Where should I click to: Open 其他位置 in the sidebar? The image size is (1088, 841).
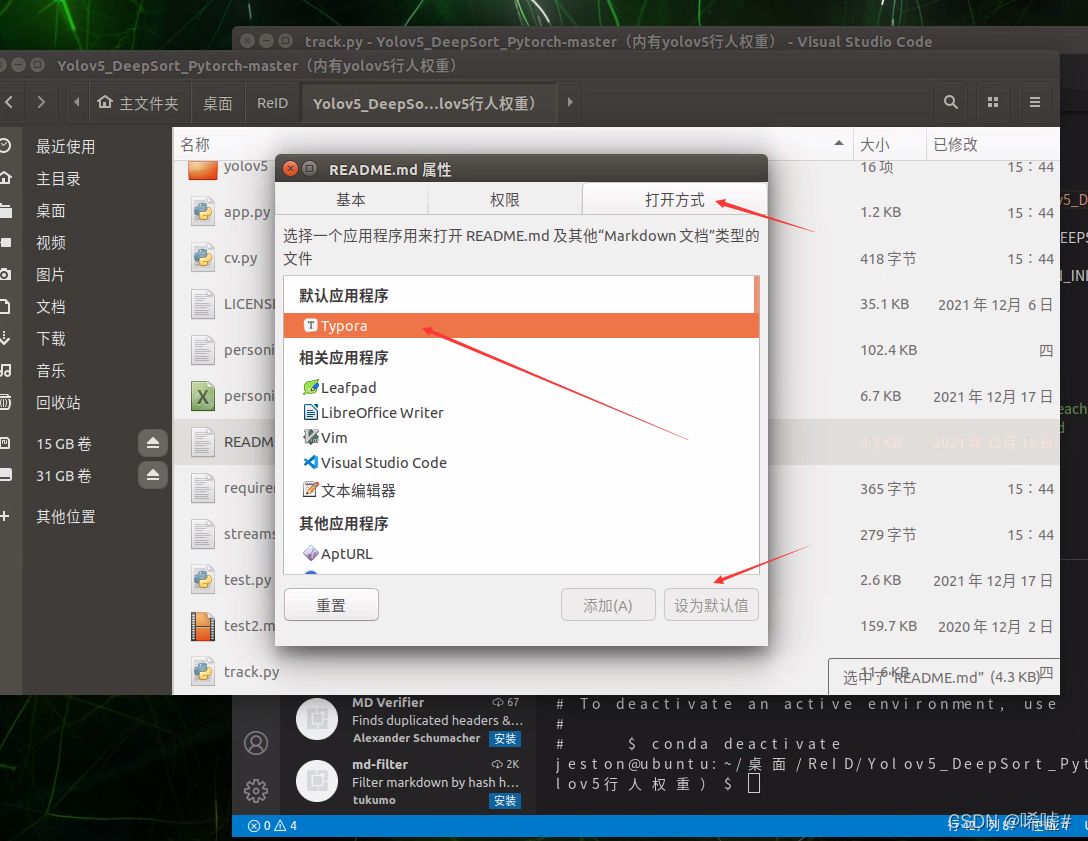coord(66,516)
